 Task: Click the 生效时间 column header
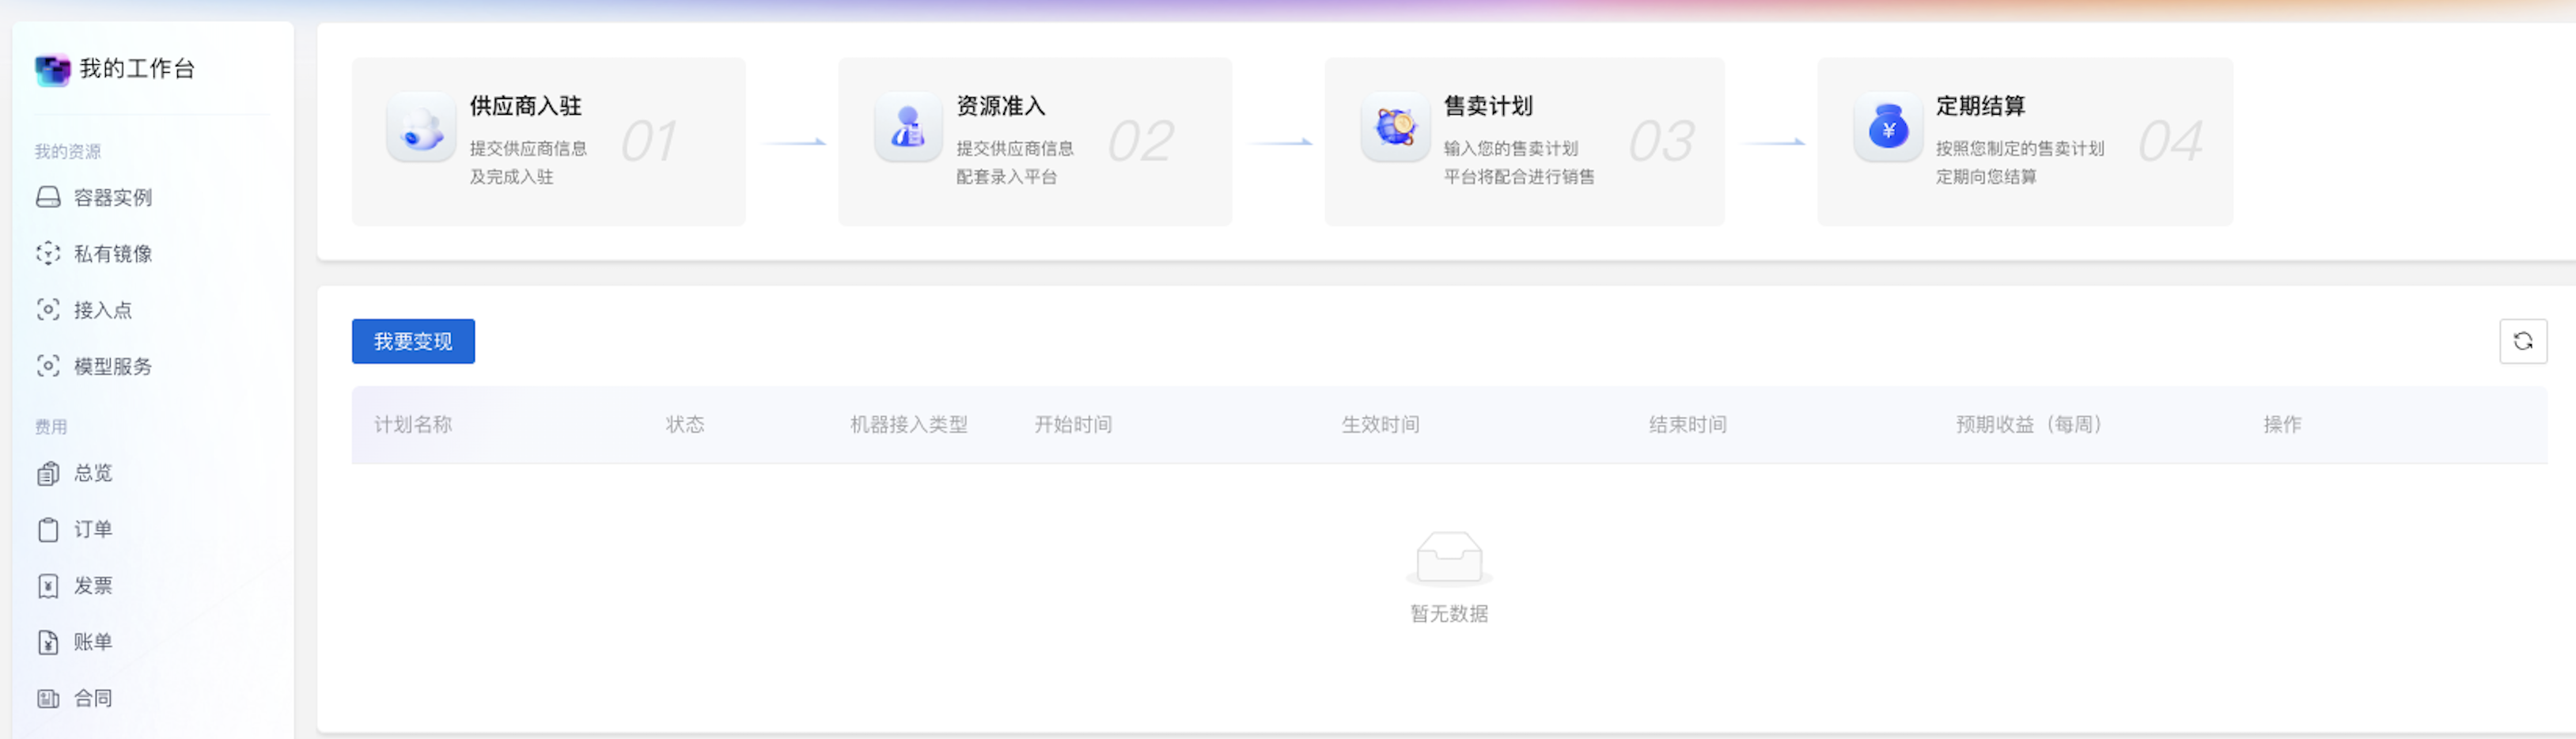[1380, 425]
